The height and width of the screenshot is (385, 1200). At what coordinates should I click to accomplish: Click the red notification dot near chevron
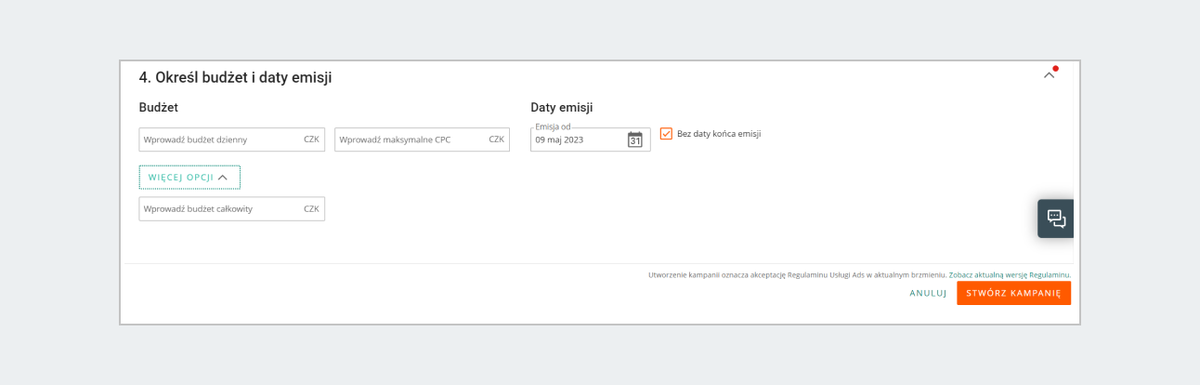[1056, 69]
